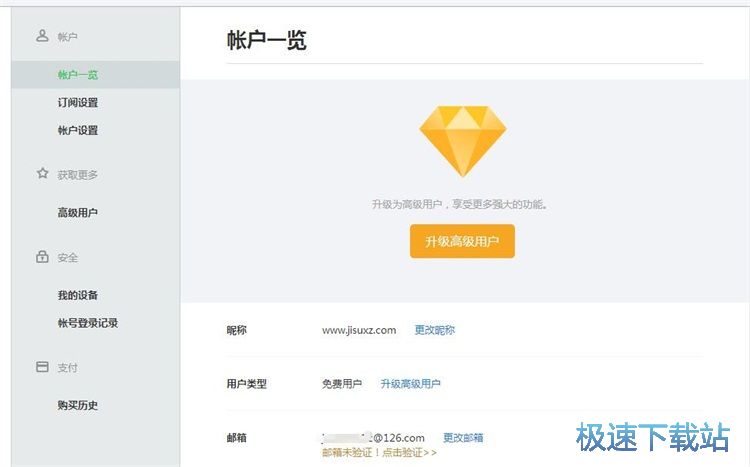Click the 升级为高级用户 promo description text
The height and width of the screenshot is (467, 750).
[460, 204]
